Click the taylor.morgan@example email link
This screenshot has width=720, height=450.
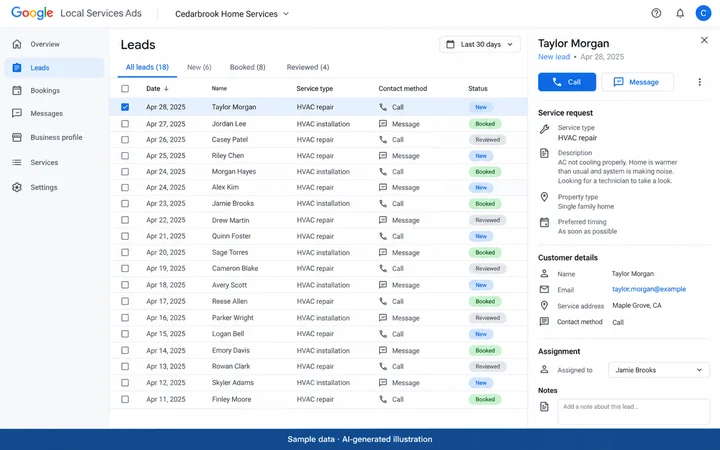649,289
